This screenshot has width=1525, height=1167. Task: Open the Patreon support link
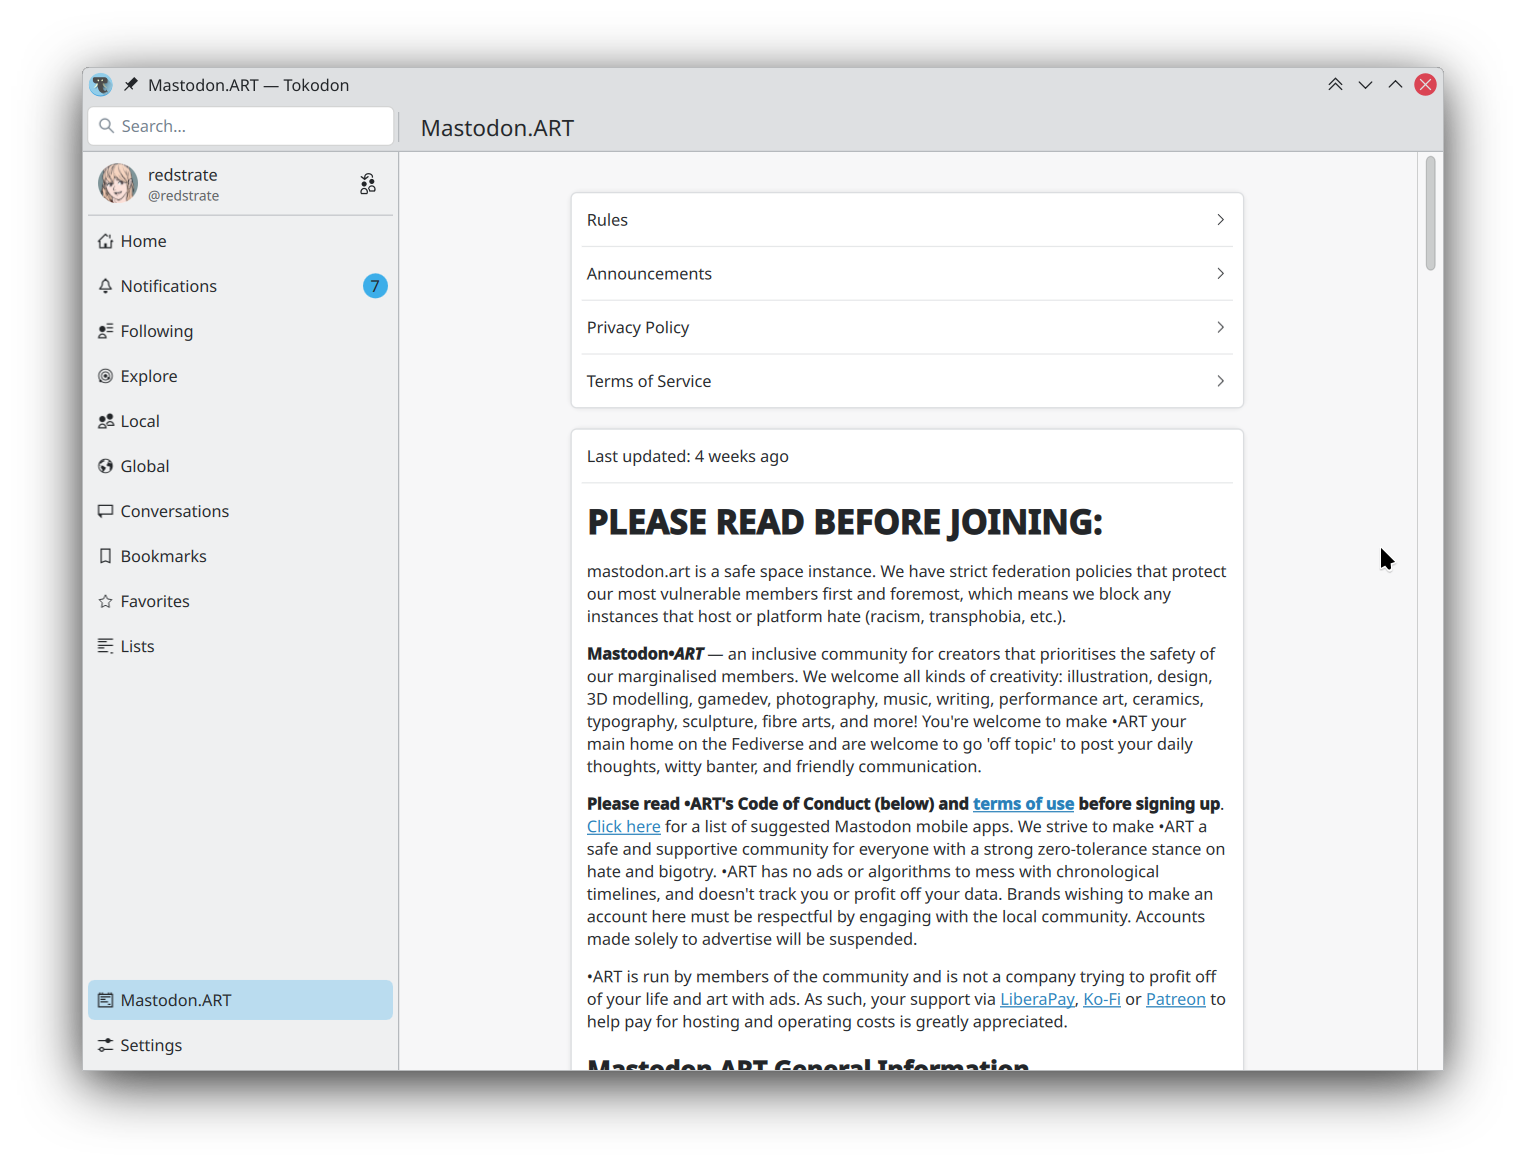point(1176,999)
